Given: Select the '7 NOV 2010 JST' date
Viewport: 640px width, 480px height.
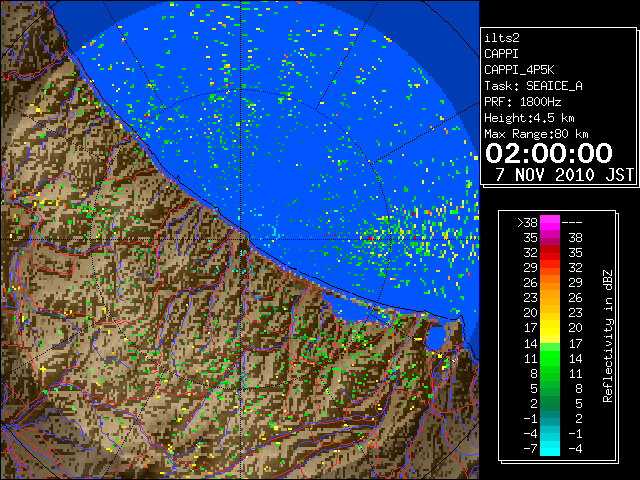Looking at the screenshot, I should [x=564, y=175].
